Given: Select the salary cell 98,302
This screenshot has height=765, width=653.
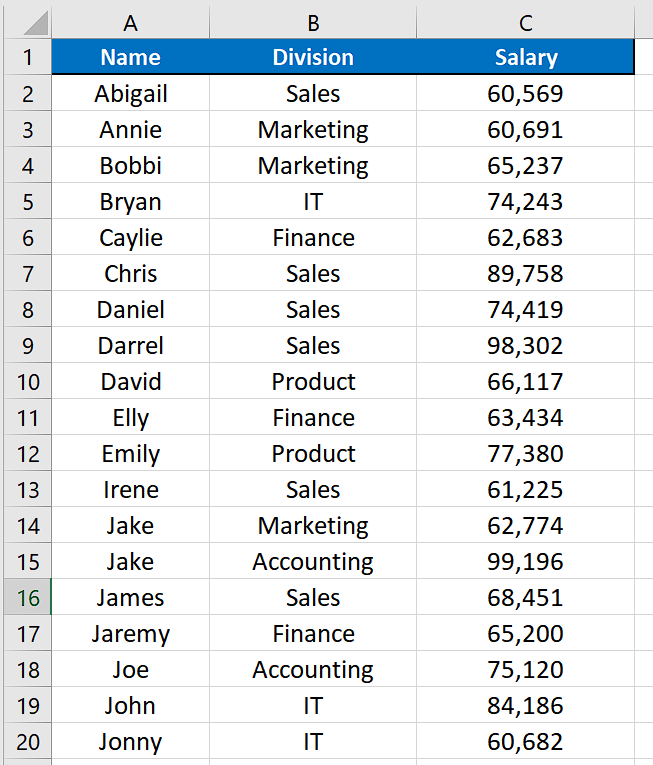Looking at the screenshot, I should tap(526, 345).
